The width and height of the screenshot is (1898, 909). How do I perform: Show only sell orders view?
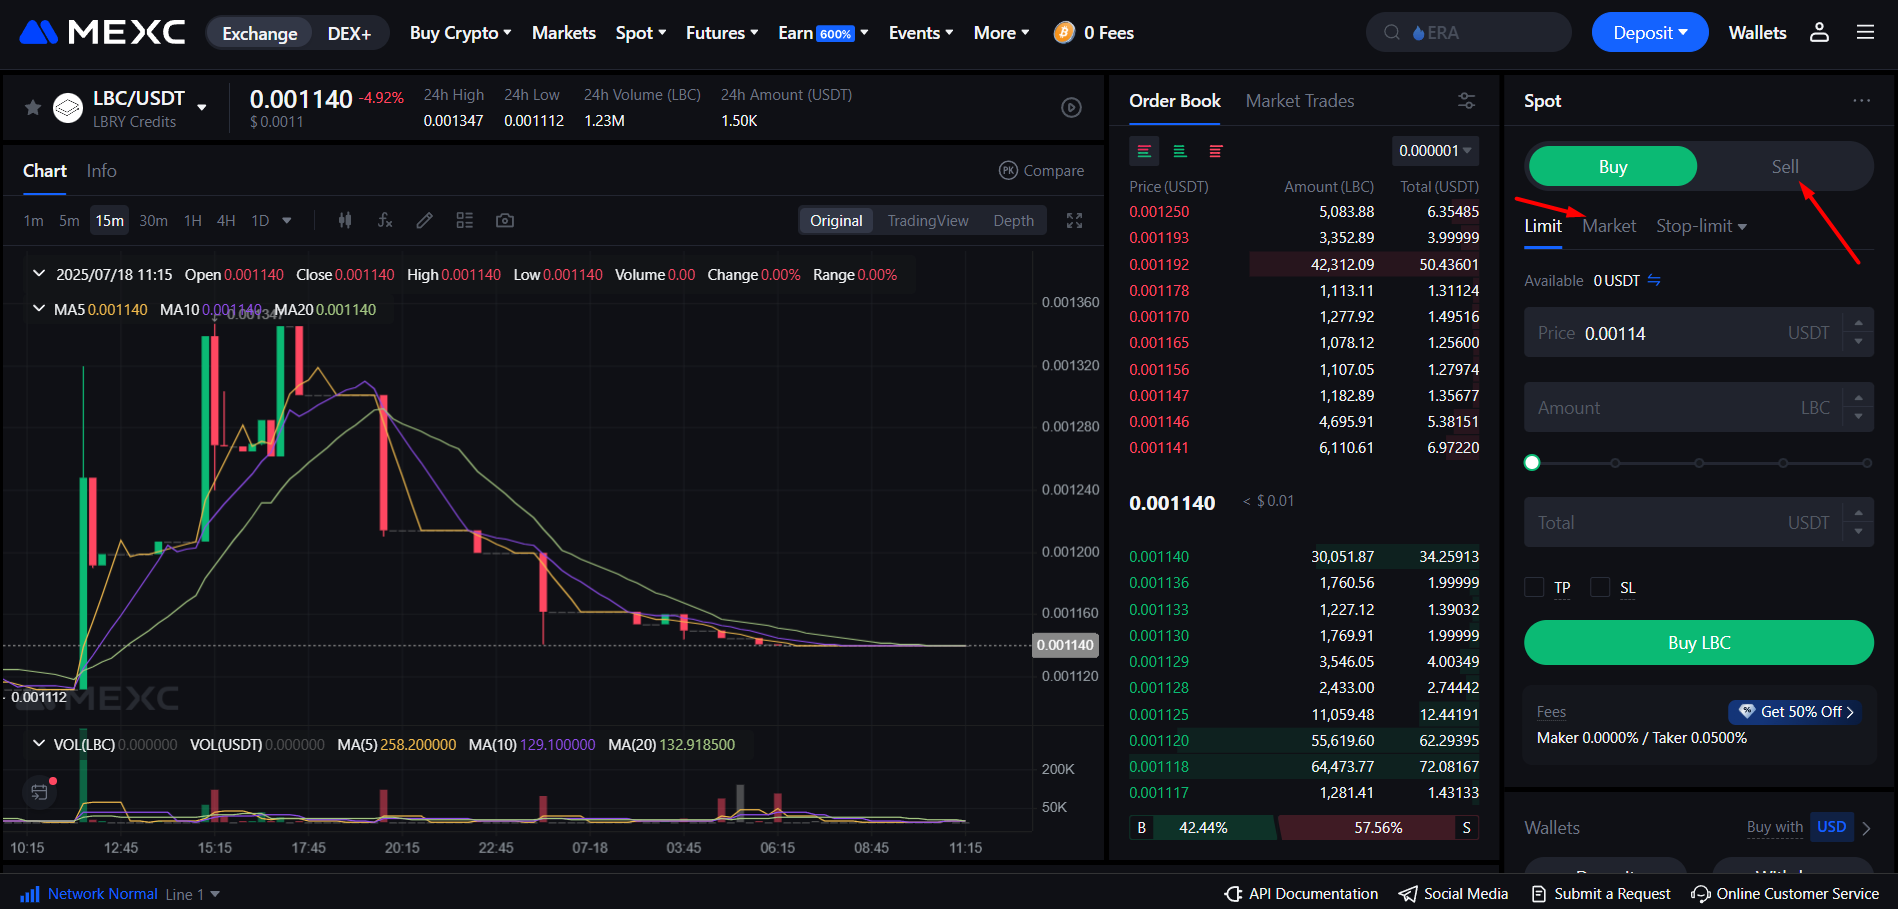1216,151
